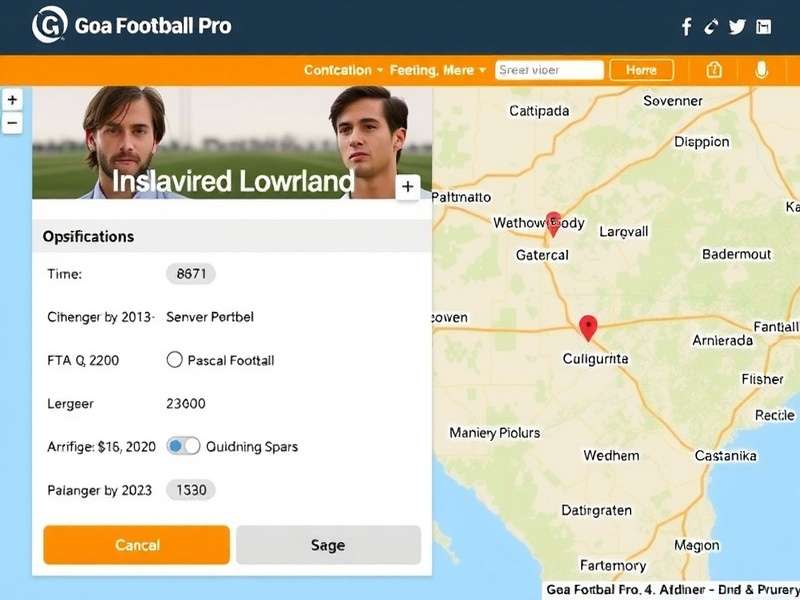Disable the Quidning Spars toggle
The height and width of the screenshot is (600, 800).
point(186,446)
